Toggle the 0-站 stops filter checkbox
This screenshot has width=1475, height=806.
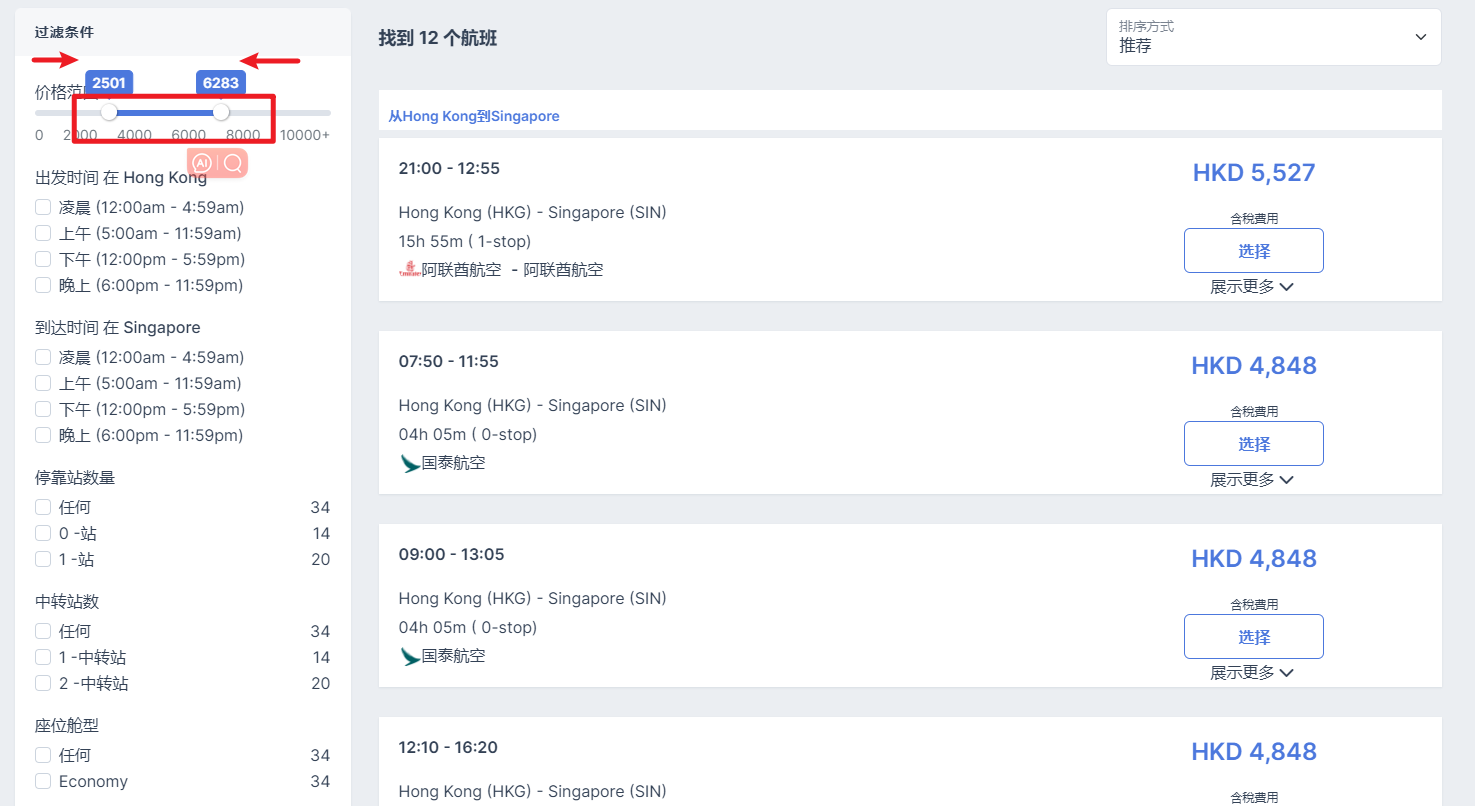(x=43, y=533)
